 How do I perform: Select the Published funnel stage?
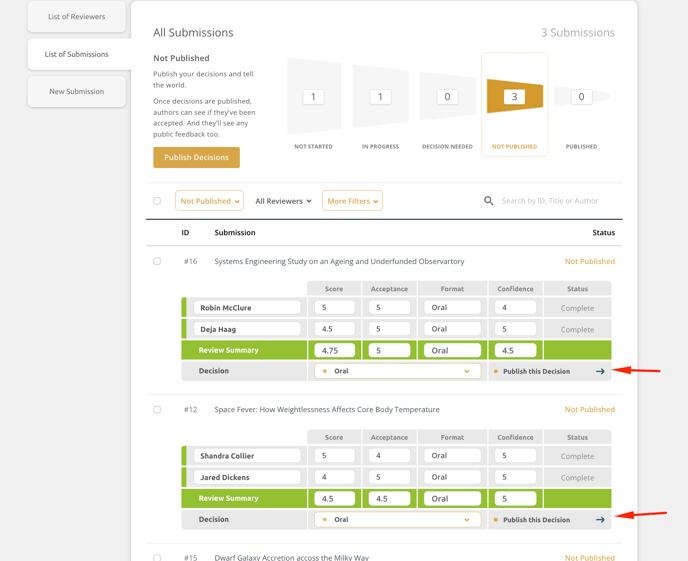tap(581, 98)
